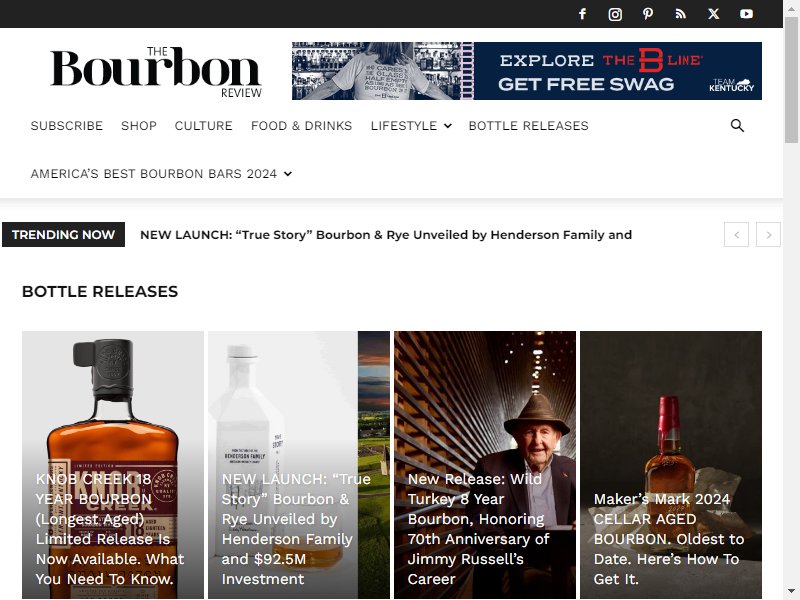This screenshot has width=800, height=600.
Task: Open the Facebook social icon
Action: [x=582, y=14]
